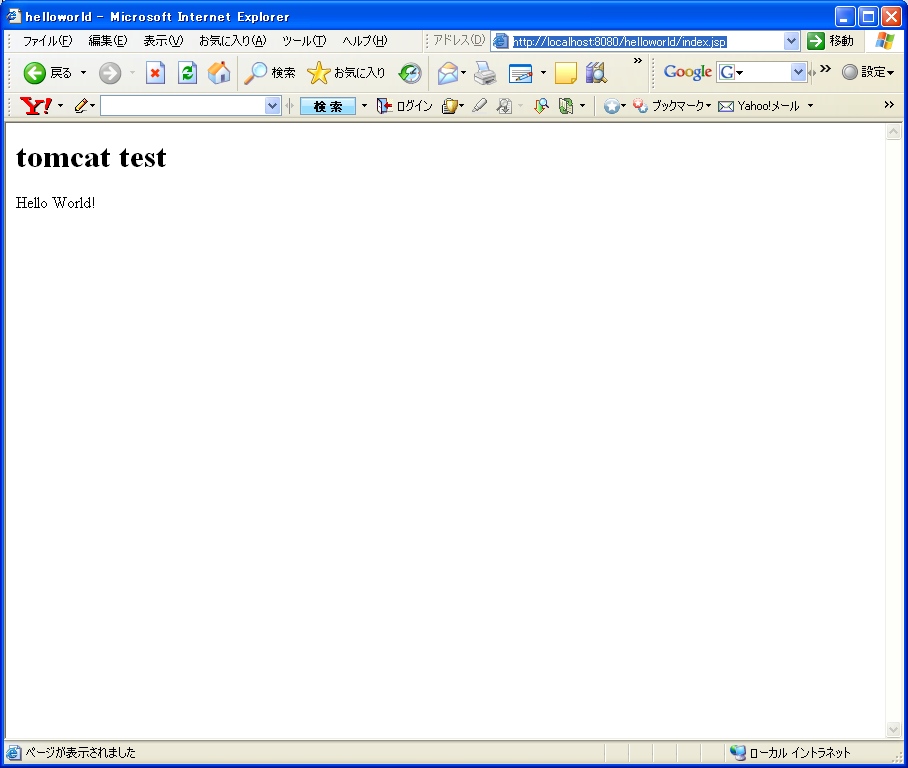The height and width of the screenshot is (768, 908).
Task: Click the Yahoo toolbar blue star circle icon
Action: tap(611, 106)
